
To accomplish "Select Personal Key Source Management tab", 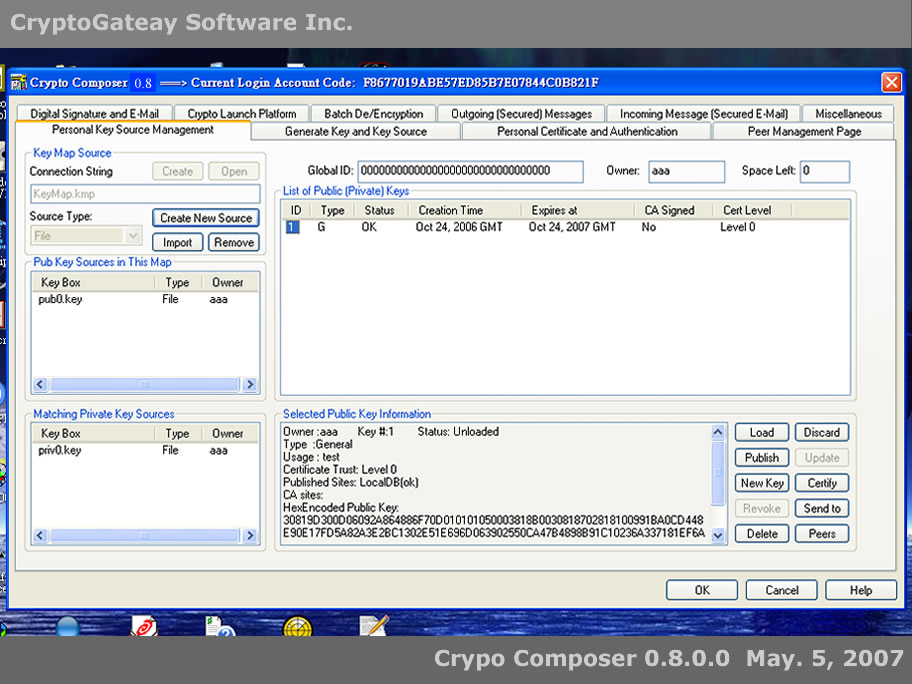I will click(x=133, y=130).
